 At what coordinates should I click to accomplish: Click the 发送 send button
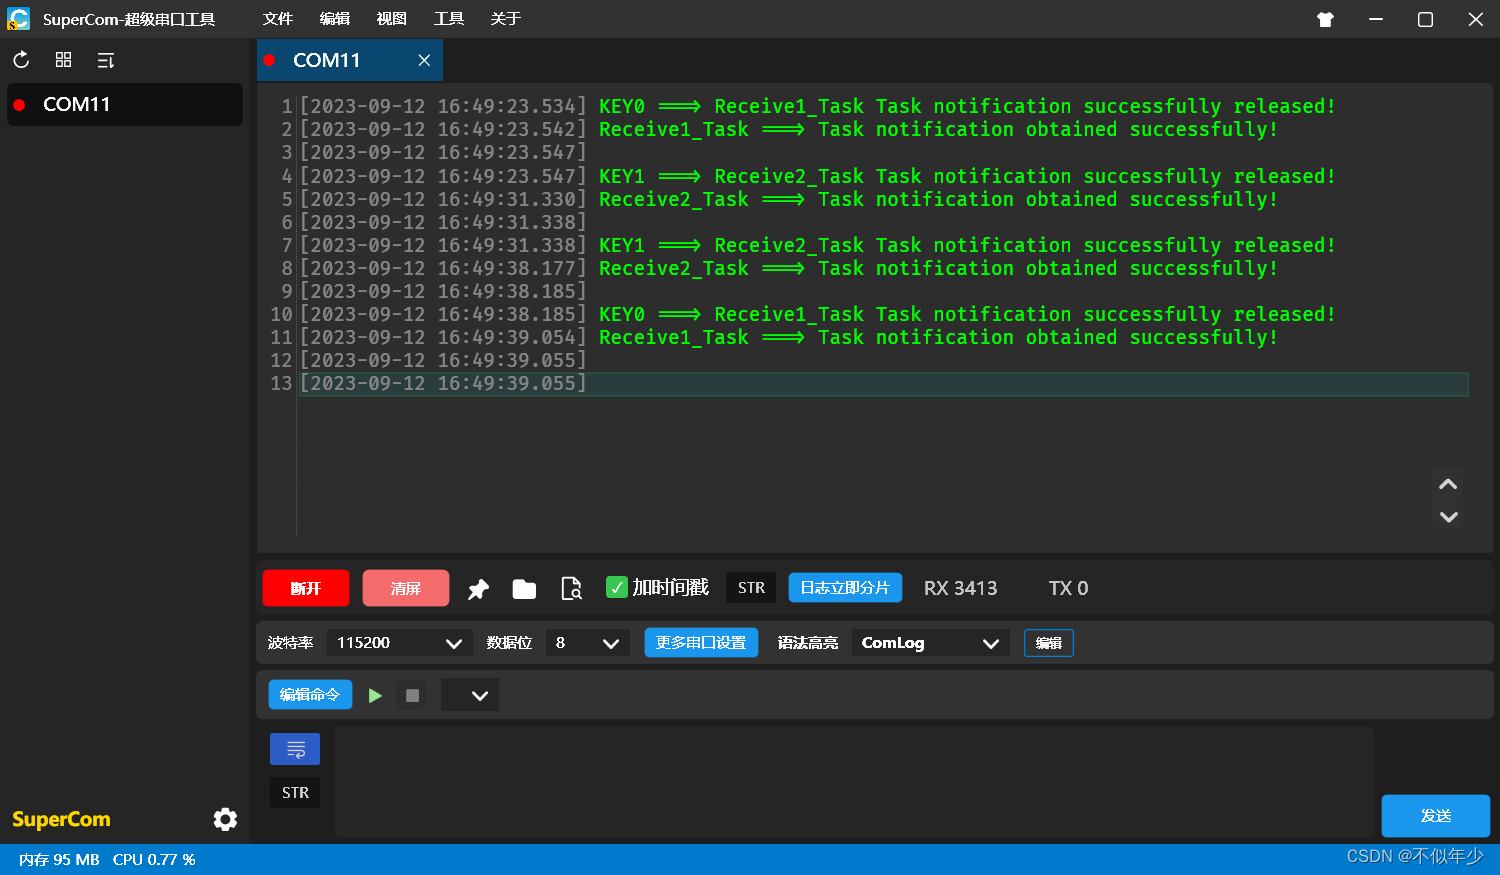pos(1436,816)
